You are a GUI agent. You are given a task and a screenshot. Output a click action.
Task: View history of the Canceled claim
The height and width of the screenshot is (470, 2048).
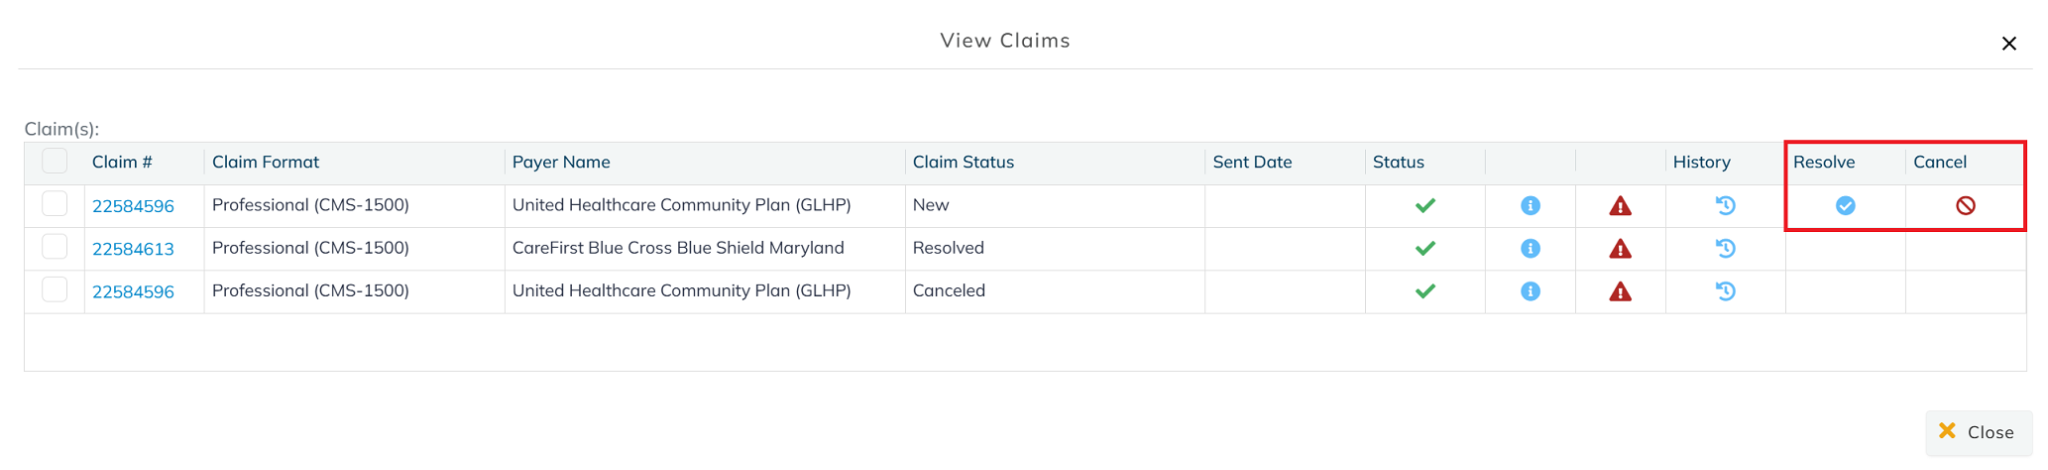click(x=1725, y=291)
